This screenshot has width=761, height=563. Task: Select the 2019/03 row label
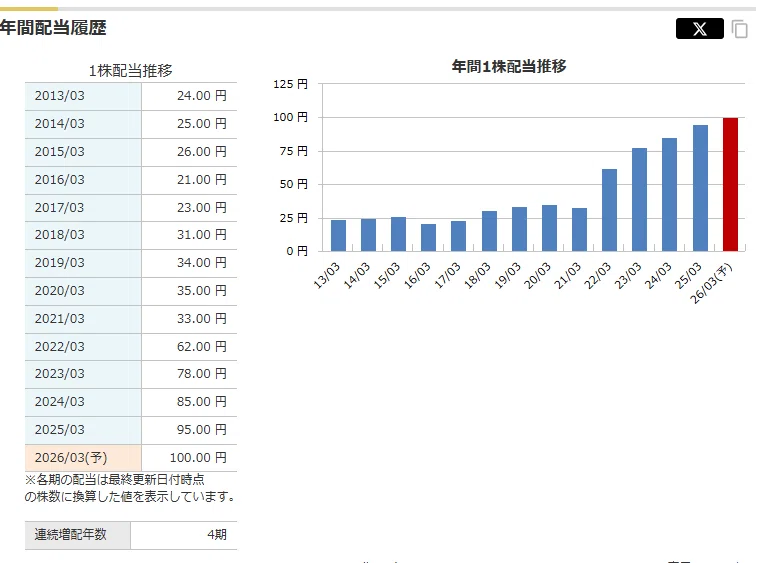pos(60,263)
